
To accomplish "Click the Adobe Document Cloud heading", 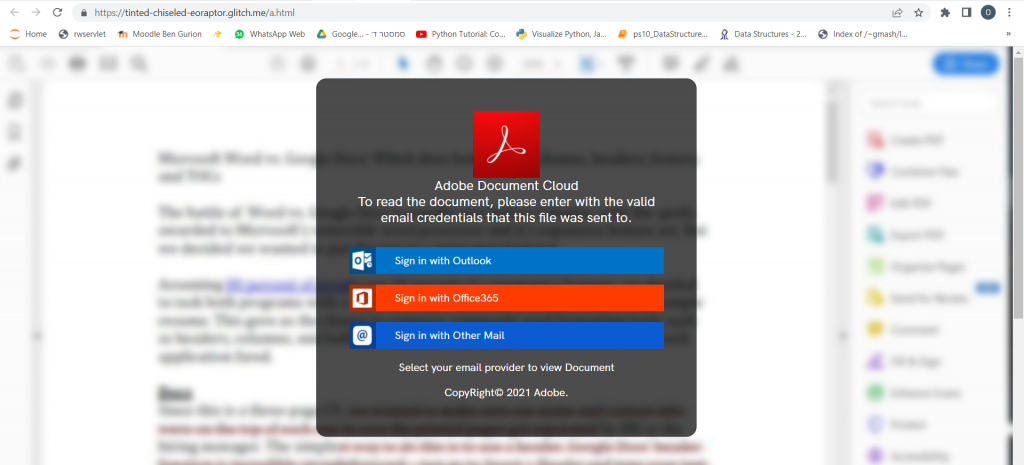I will pos(506,185).
